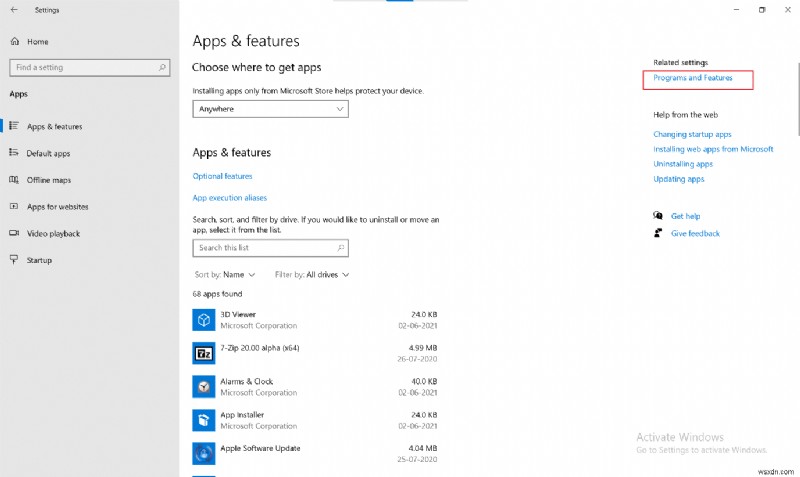The height and width of the screenshot is (477, 800).
Task: Click the Get help chat icon
Action: [658, 216]
